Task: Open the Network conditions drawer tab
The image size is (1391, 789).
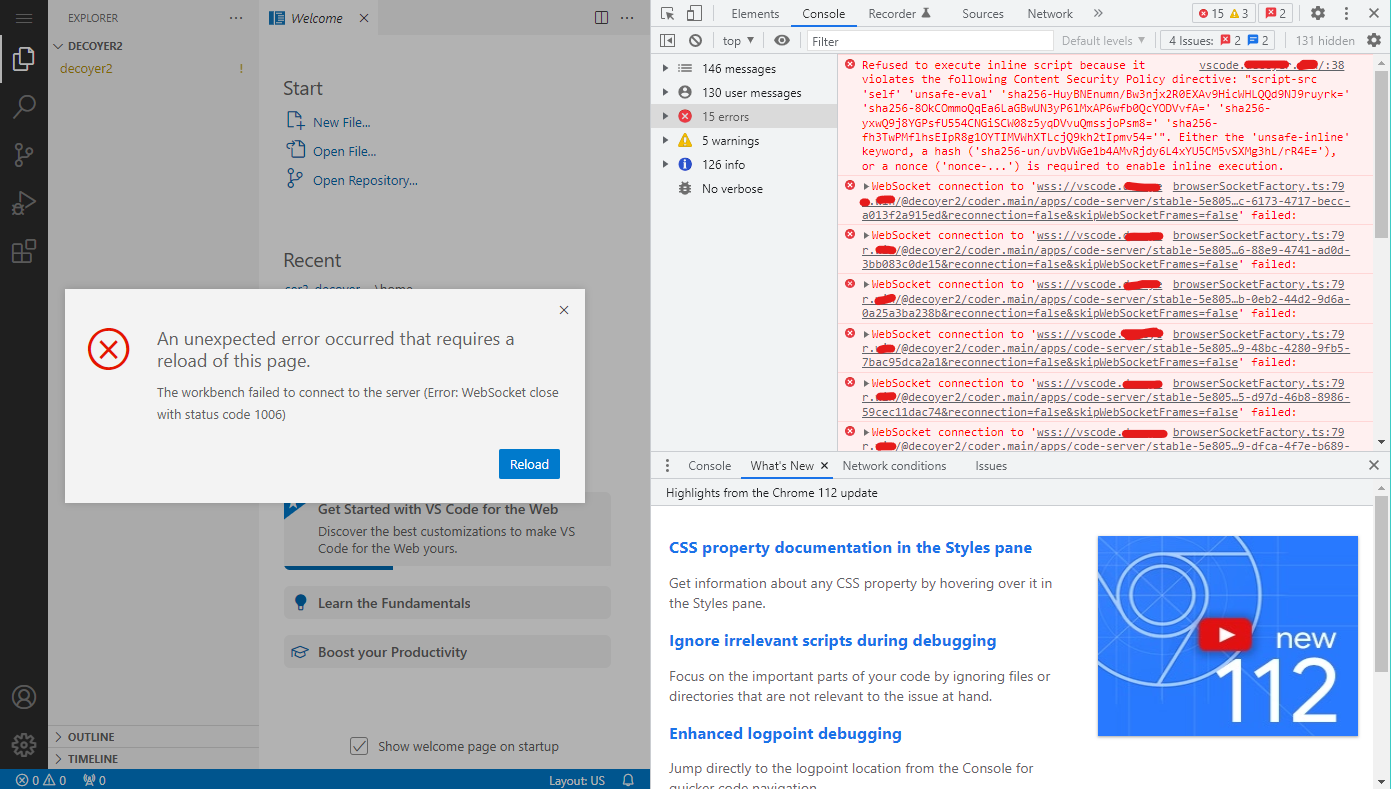Action: pos(894,466)
